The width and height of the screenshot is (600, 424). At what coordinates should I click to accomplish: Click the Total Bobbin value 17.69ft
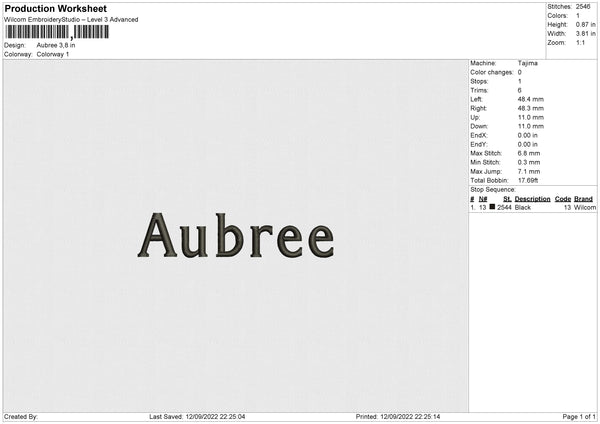click(x=528, y=180)
